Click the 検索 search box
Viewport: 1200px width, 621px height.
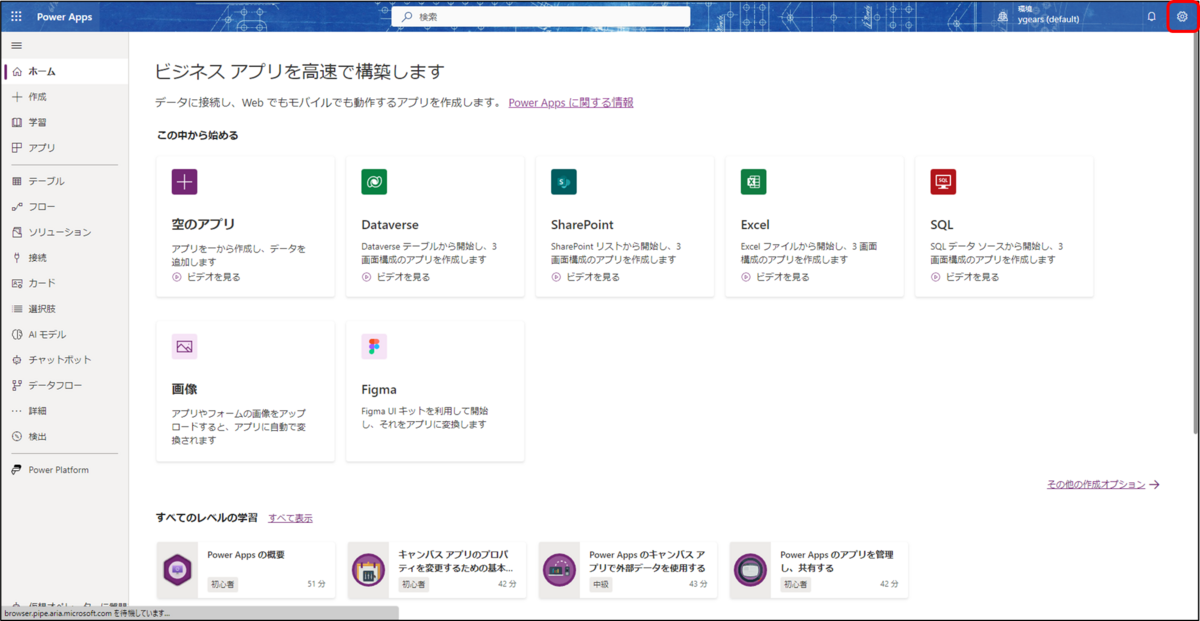[x=540, y=17]
